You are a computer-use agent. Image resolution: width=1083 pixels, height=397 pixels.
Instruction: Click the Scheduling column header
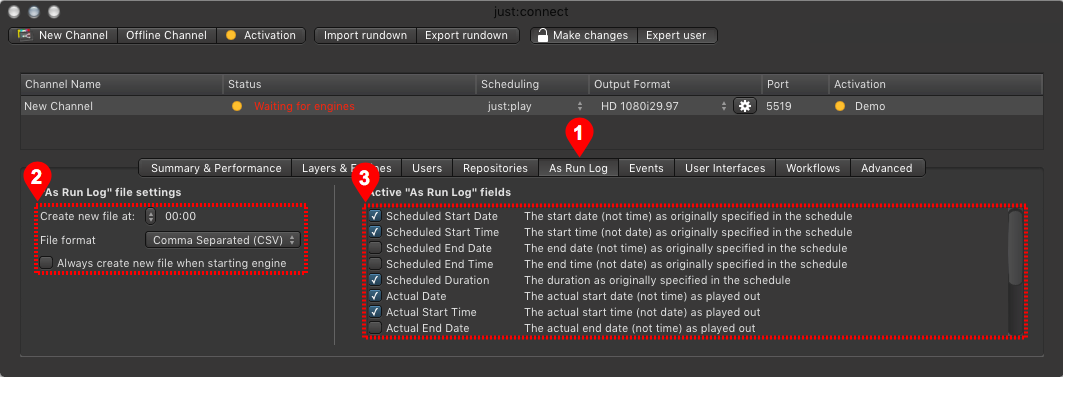533,84
